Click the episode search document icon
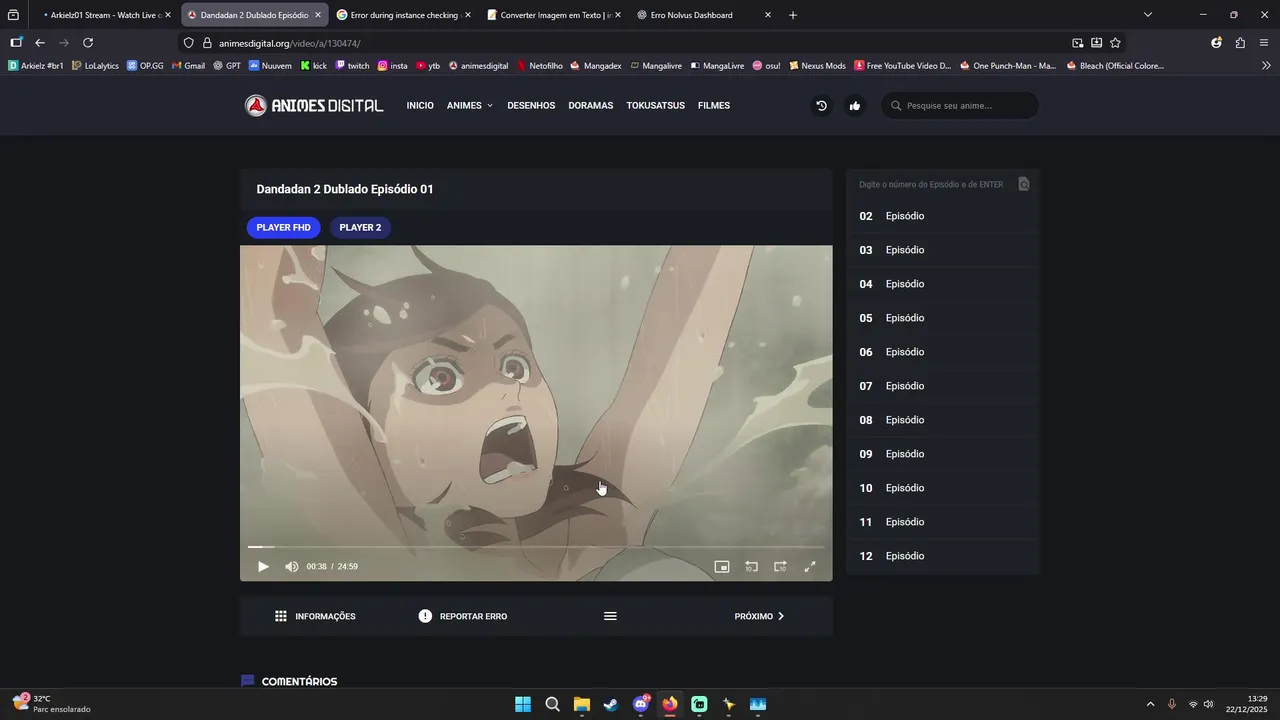 click(1023, 184)
